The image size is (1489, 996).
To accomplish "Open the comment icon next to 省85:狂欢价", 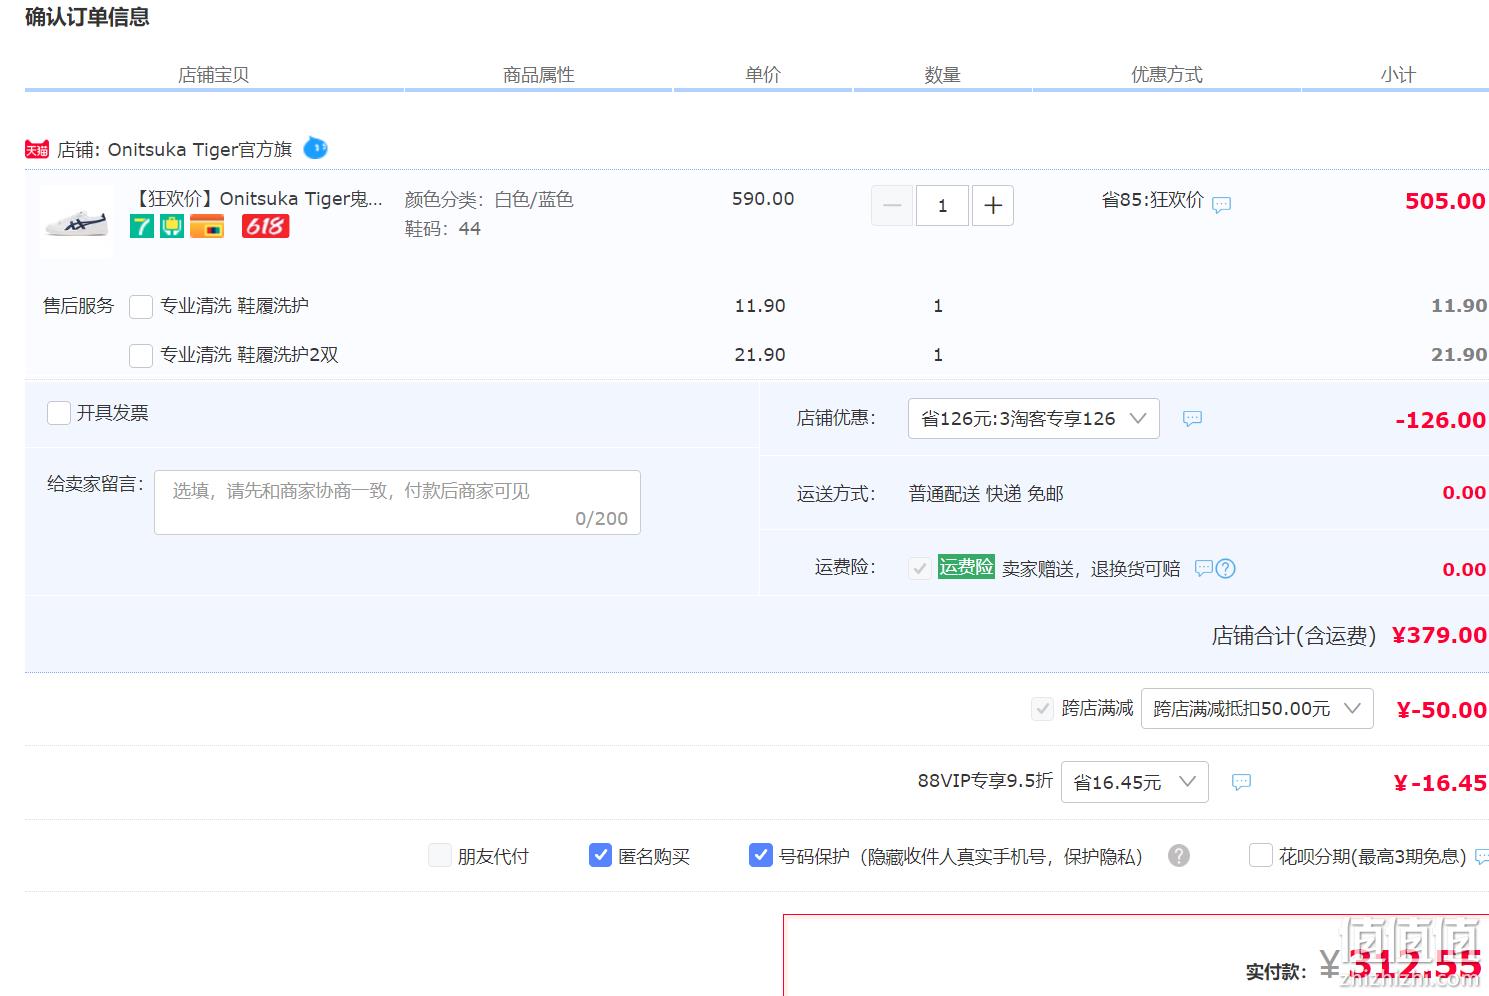I will [1221, 204].
